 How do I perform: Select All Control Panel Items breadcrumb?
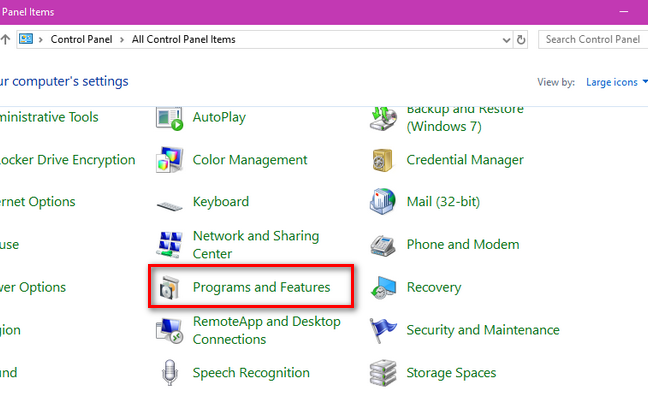tap(183, 39)
